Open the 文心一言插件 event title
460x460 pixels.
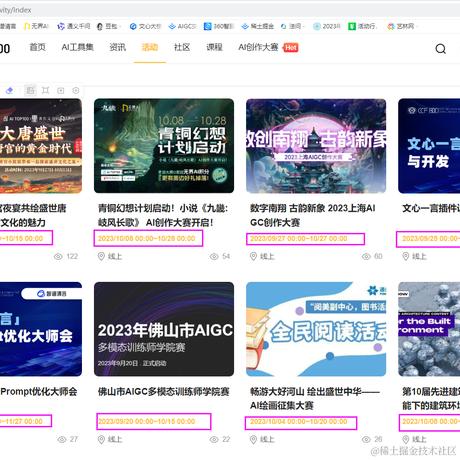pyautogui.click(x=431, y=208)
